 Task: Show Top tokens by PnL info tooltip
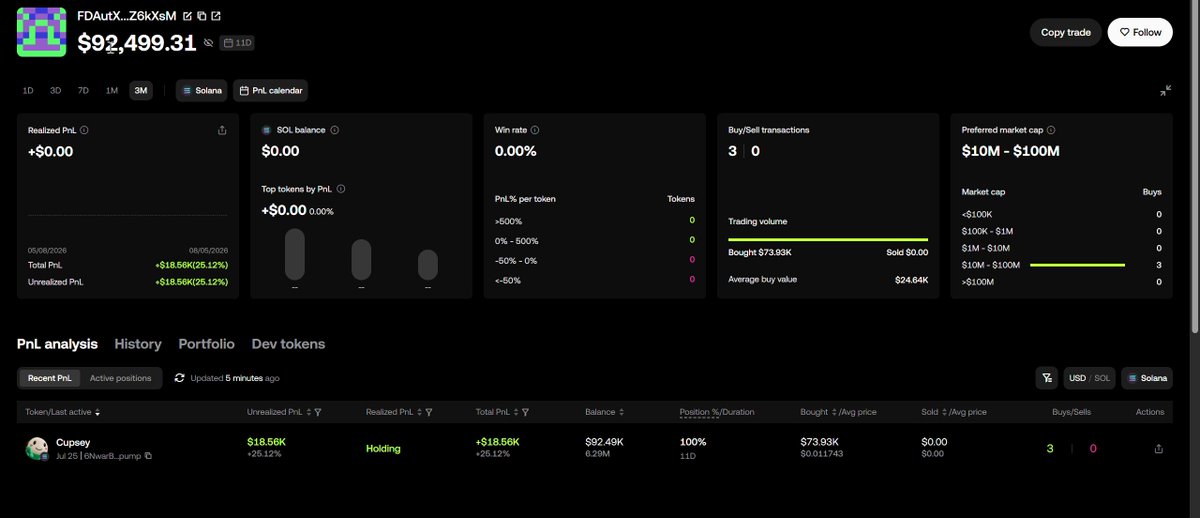[x=343, y=188]
